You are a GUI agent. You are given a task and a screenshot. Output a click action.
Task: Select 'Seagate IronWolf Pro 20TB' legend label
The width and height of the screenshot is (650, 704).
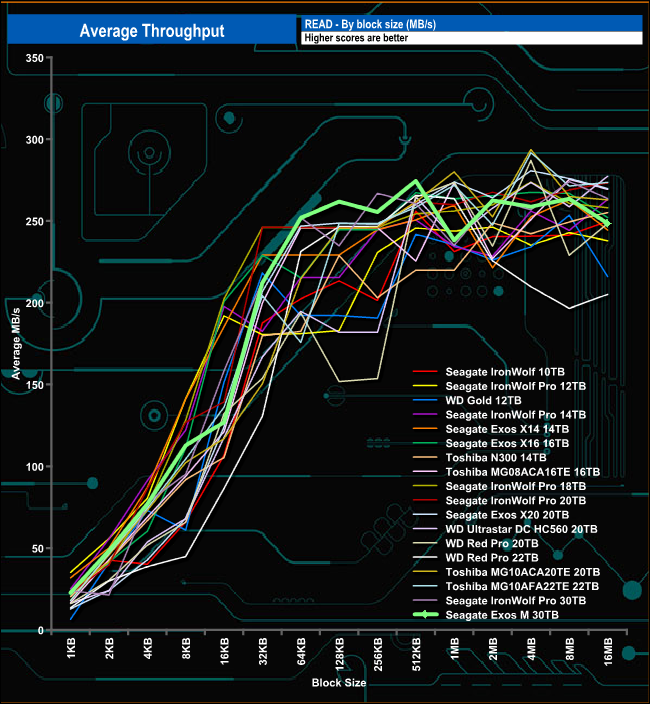coord(516,501)
